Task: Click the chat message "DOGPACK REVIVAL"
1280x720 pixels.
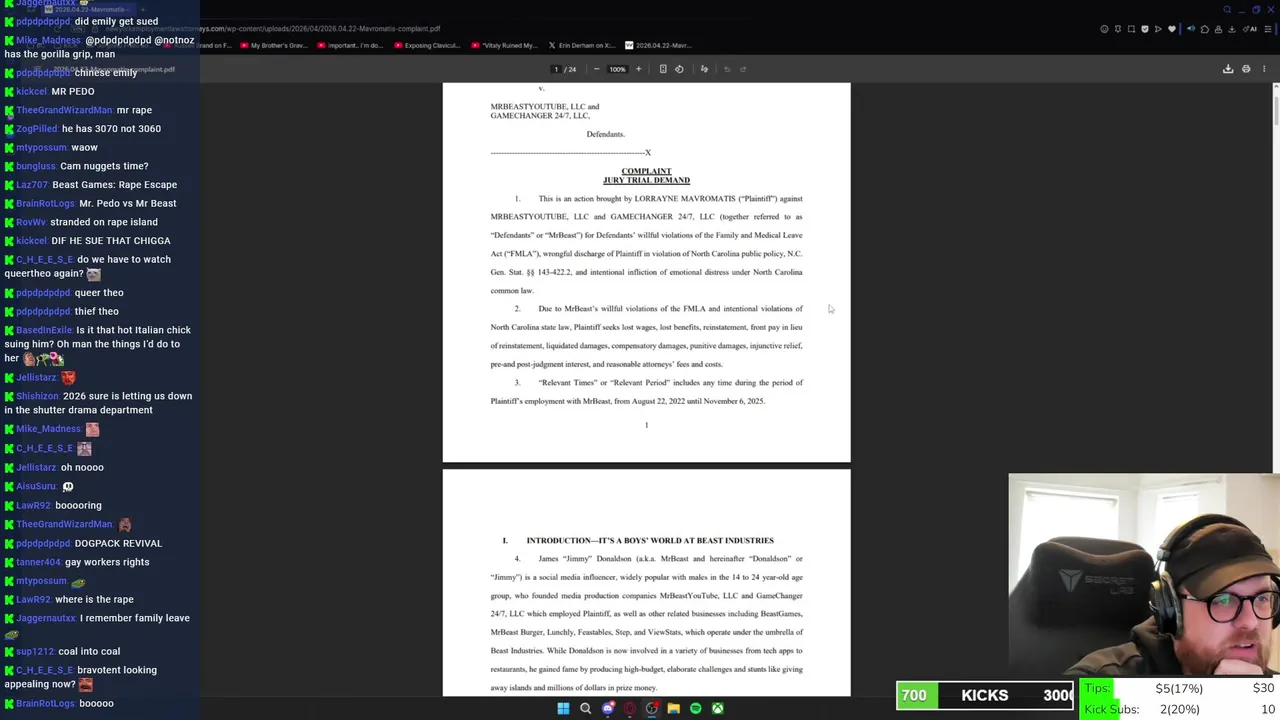Action: click(x=118, y=543)
